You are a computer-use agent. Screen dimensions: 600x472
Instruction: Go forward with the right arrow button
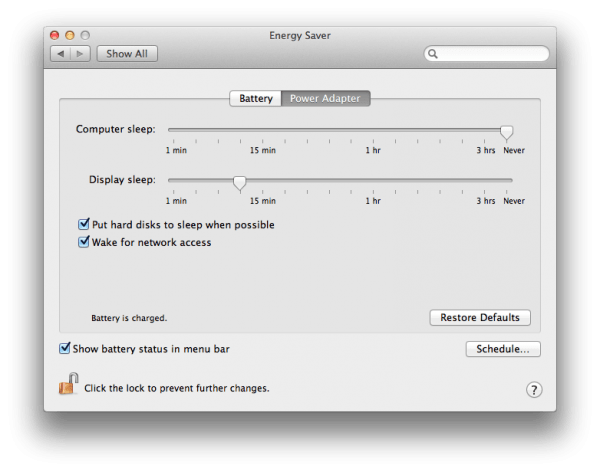(x=80, y=54)
